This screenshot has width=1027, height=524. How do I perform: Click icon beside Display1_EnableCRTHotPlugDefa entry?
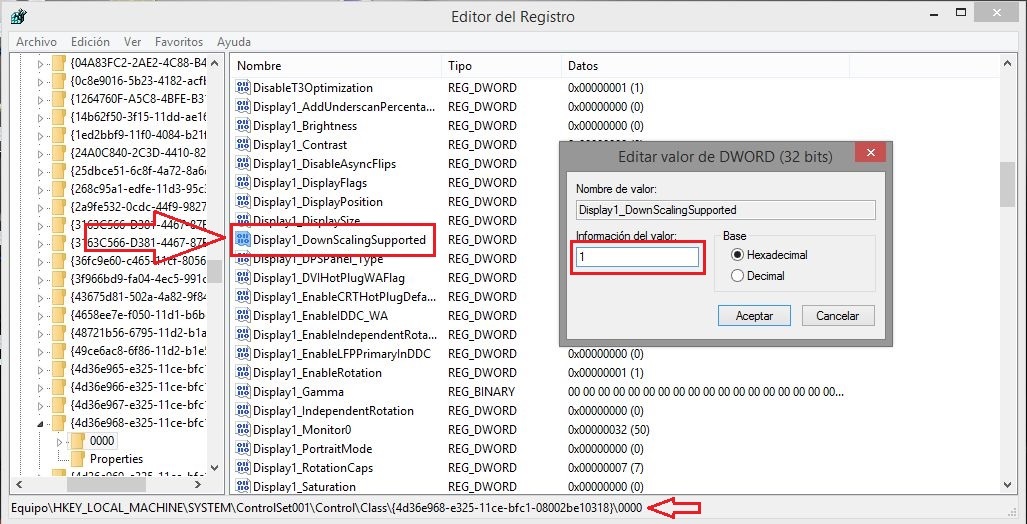click(243, 297)
